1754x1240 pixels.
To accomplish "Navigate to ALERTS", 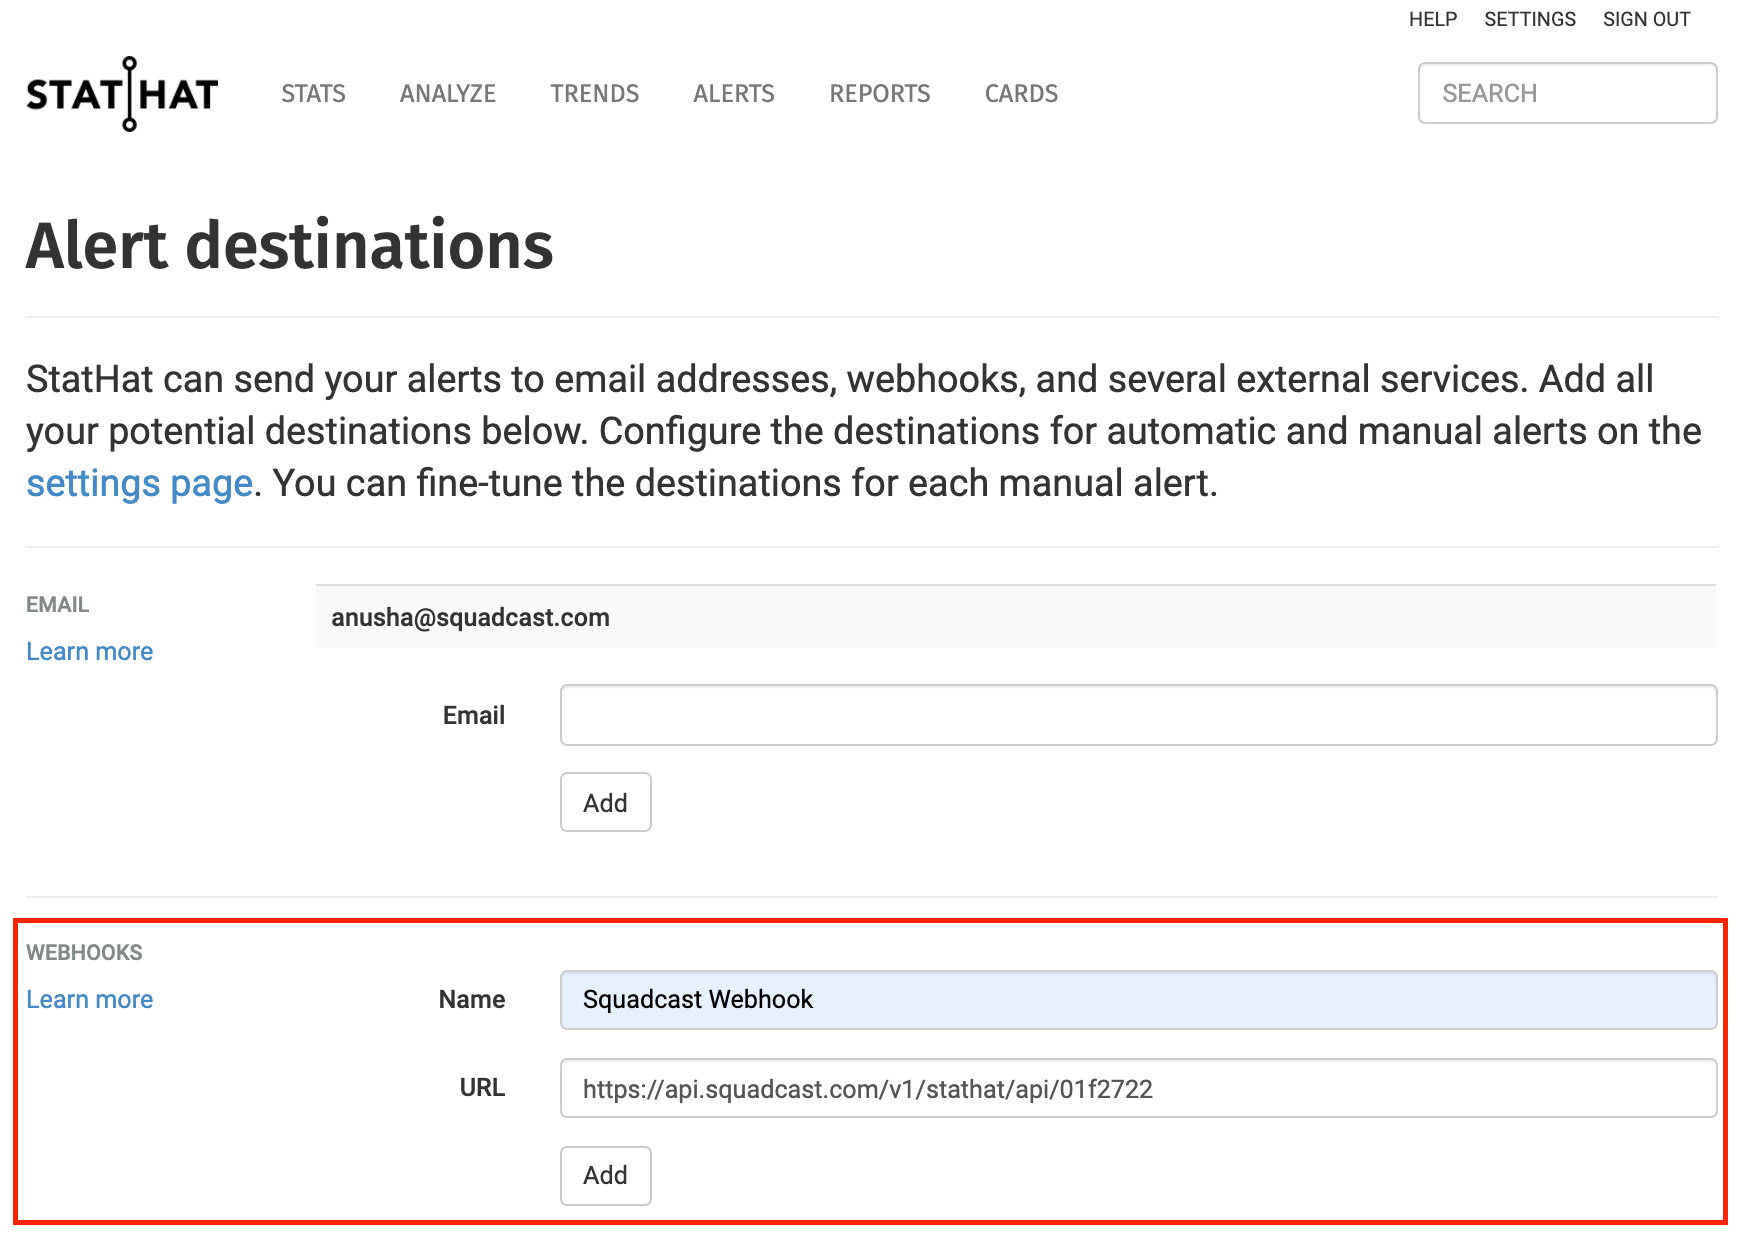I will (x=734, y=94).
